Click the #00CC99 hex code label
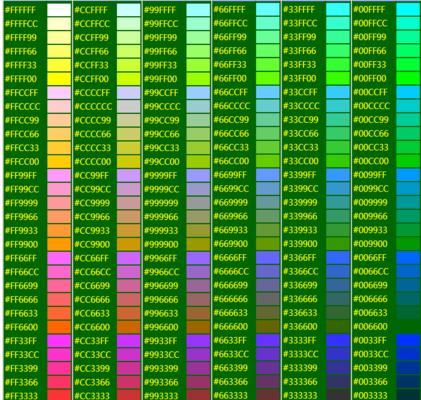The height and width of the screenshot is (400, 421). click(x=371, y=120)
